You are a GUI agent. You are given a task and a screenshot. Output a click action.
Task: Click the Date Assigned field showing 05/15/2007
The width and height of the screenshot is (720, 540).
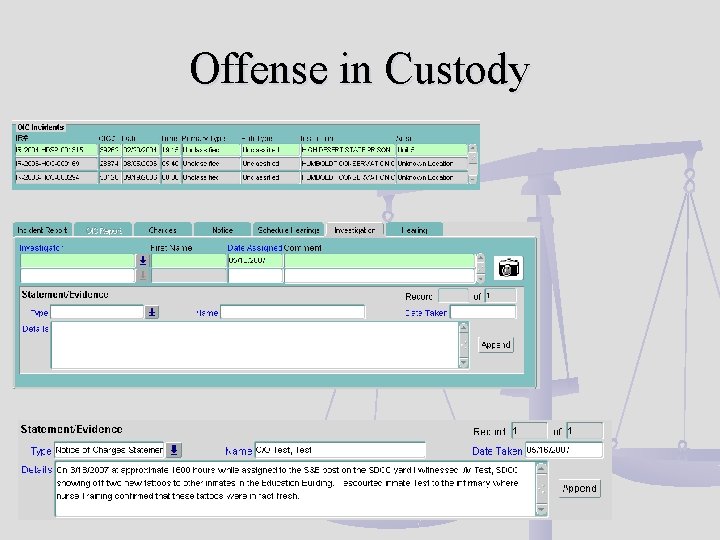tap(255, 260)
